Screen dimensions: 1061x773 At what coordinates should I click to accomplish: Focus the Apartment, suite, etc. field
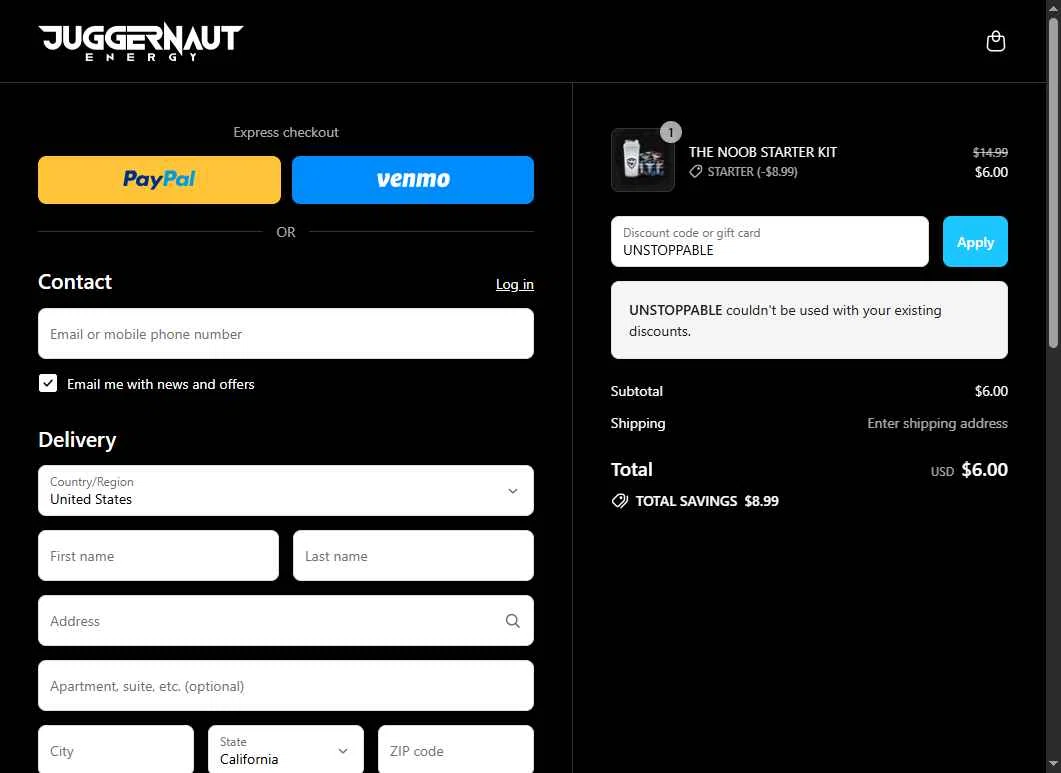(286, 686)
